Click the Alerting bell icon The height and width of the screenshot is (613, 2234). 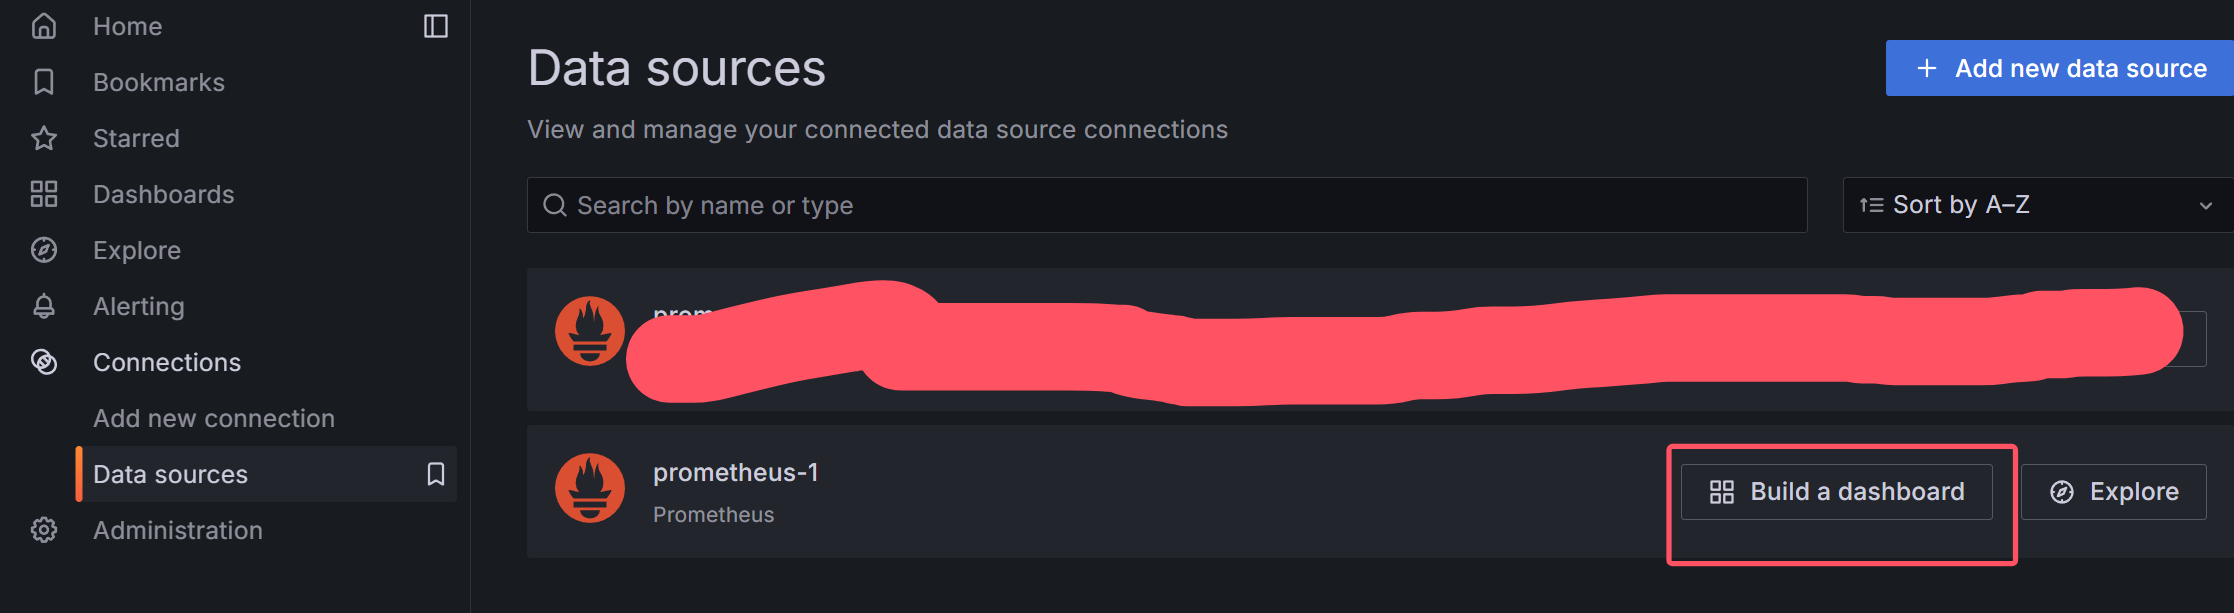(x=44, y=306)
